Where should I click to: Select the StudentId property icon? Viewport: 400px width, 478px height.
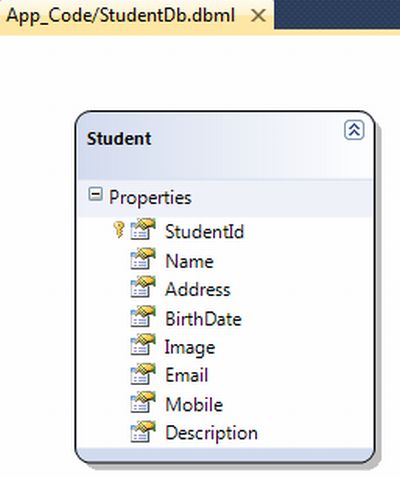pos(143,229)
